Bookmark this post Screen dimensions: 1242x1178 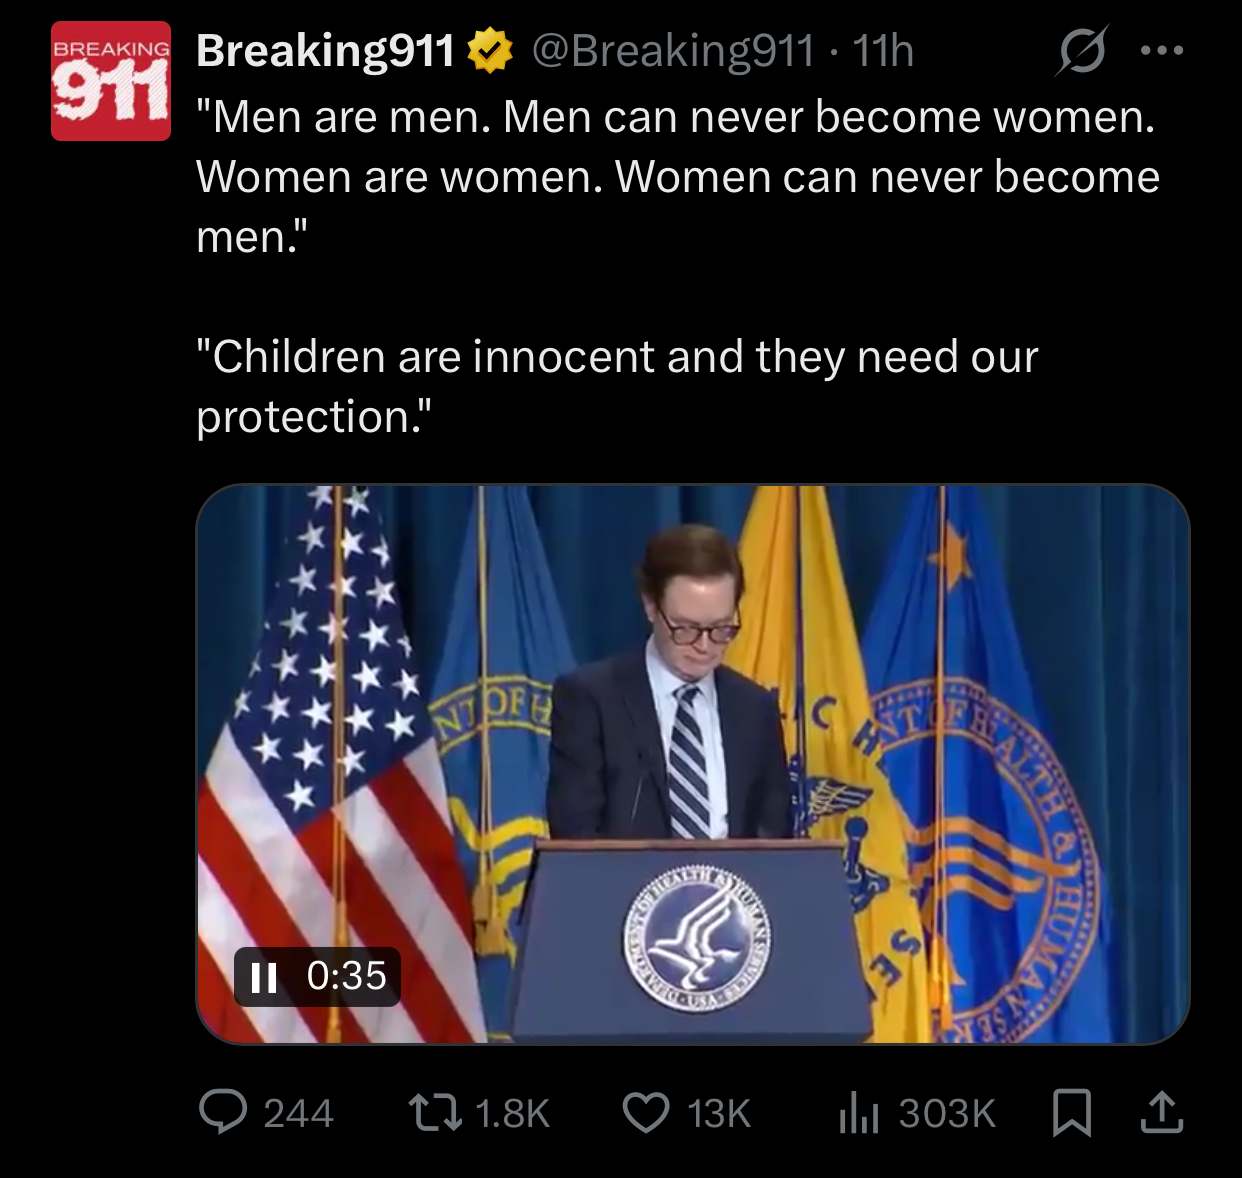point(1072,1112)
